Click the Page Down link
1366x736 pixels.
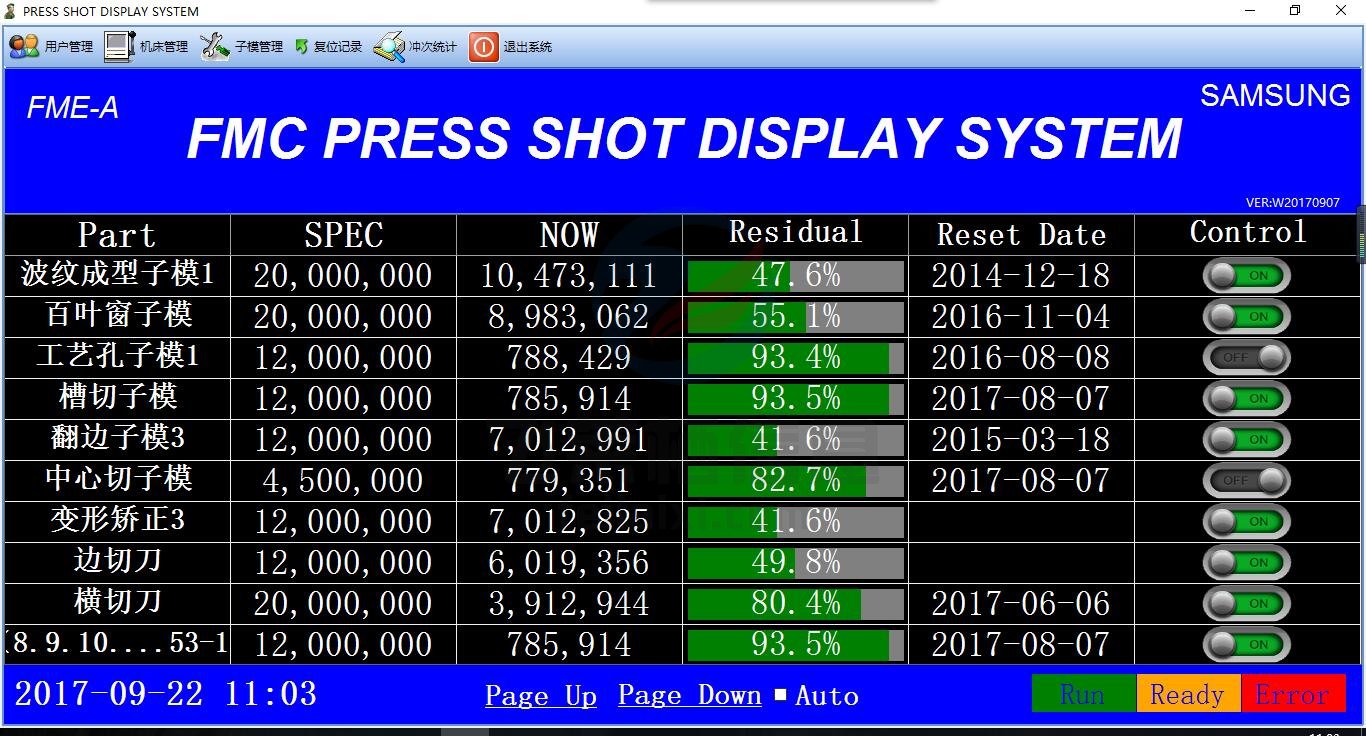pyautogui.click(x=690, y=696)
